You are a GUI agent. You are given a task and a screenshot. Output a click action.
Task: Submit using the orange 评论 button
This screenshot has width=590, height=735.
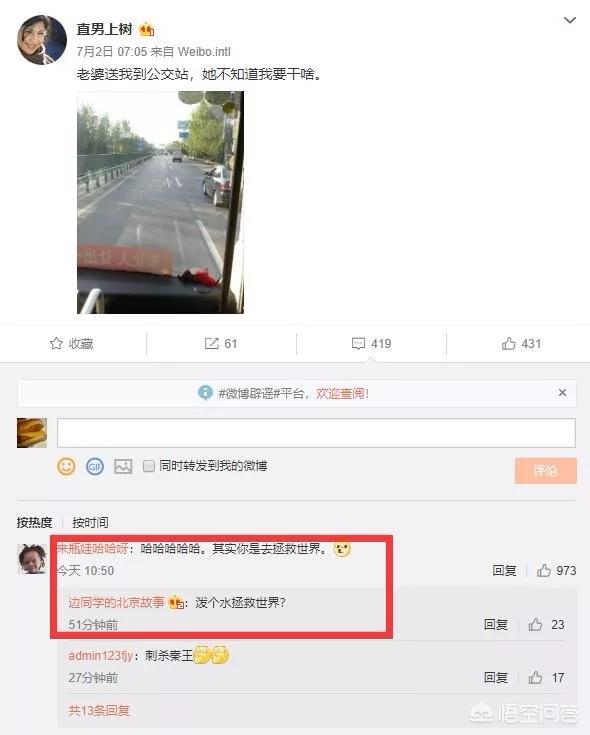(545, 471)
